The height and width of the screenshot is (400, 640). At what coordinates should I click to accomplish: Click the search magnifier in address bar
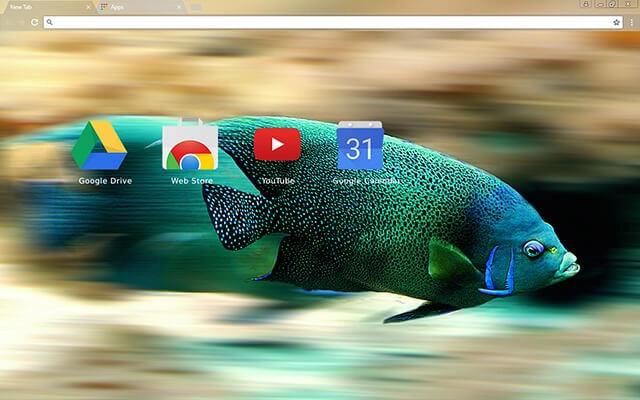point(49,22)
